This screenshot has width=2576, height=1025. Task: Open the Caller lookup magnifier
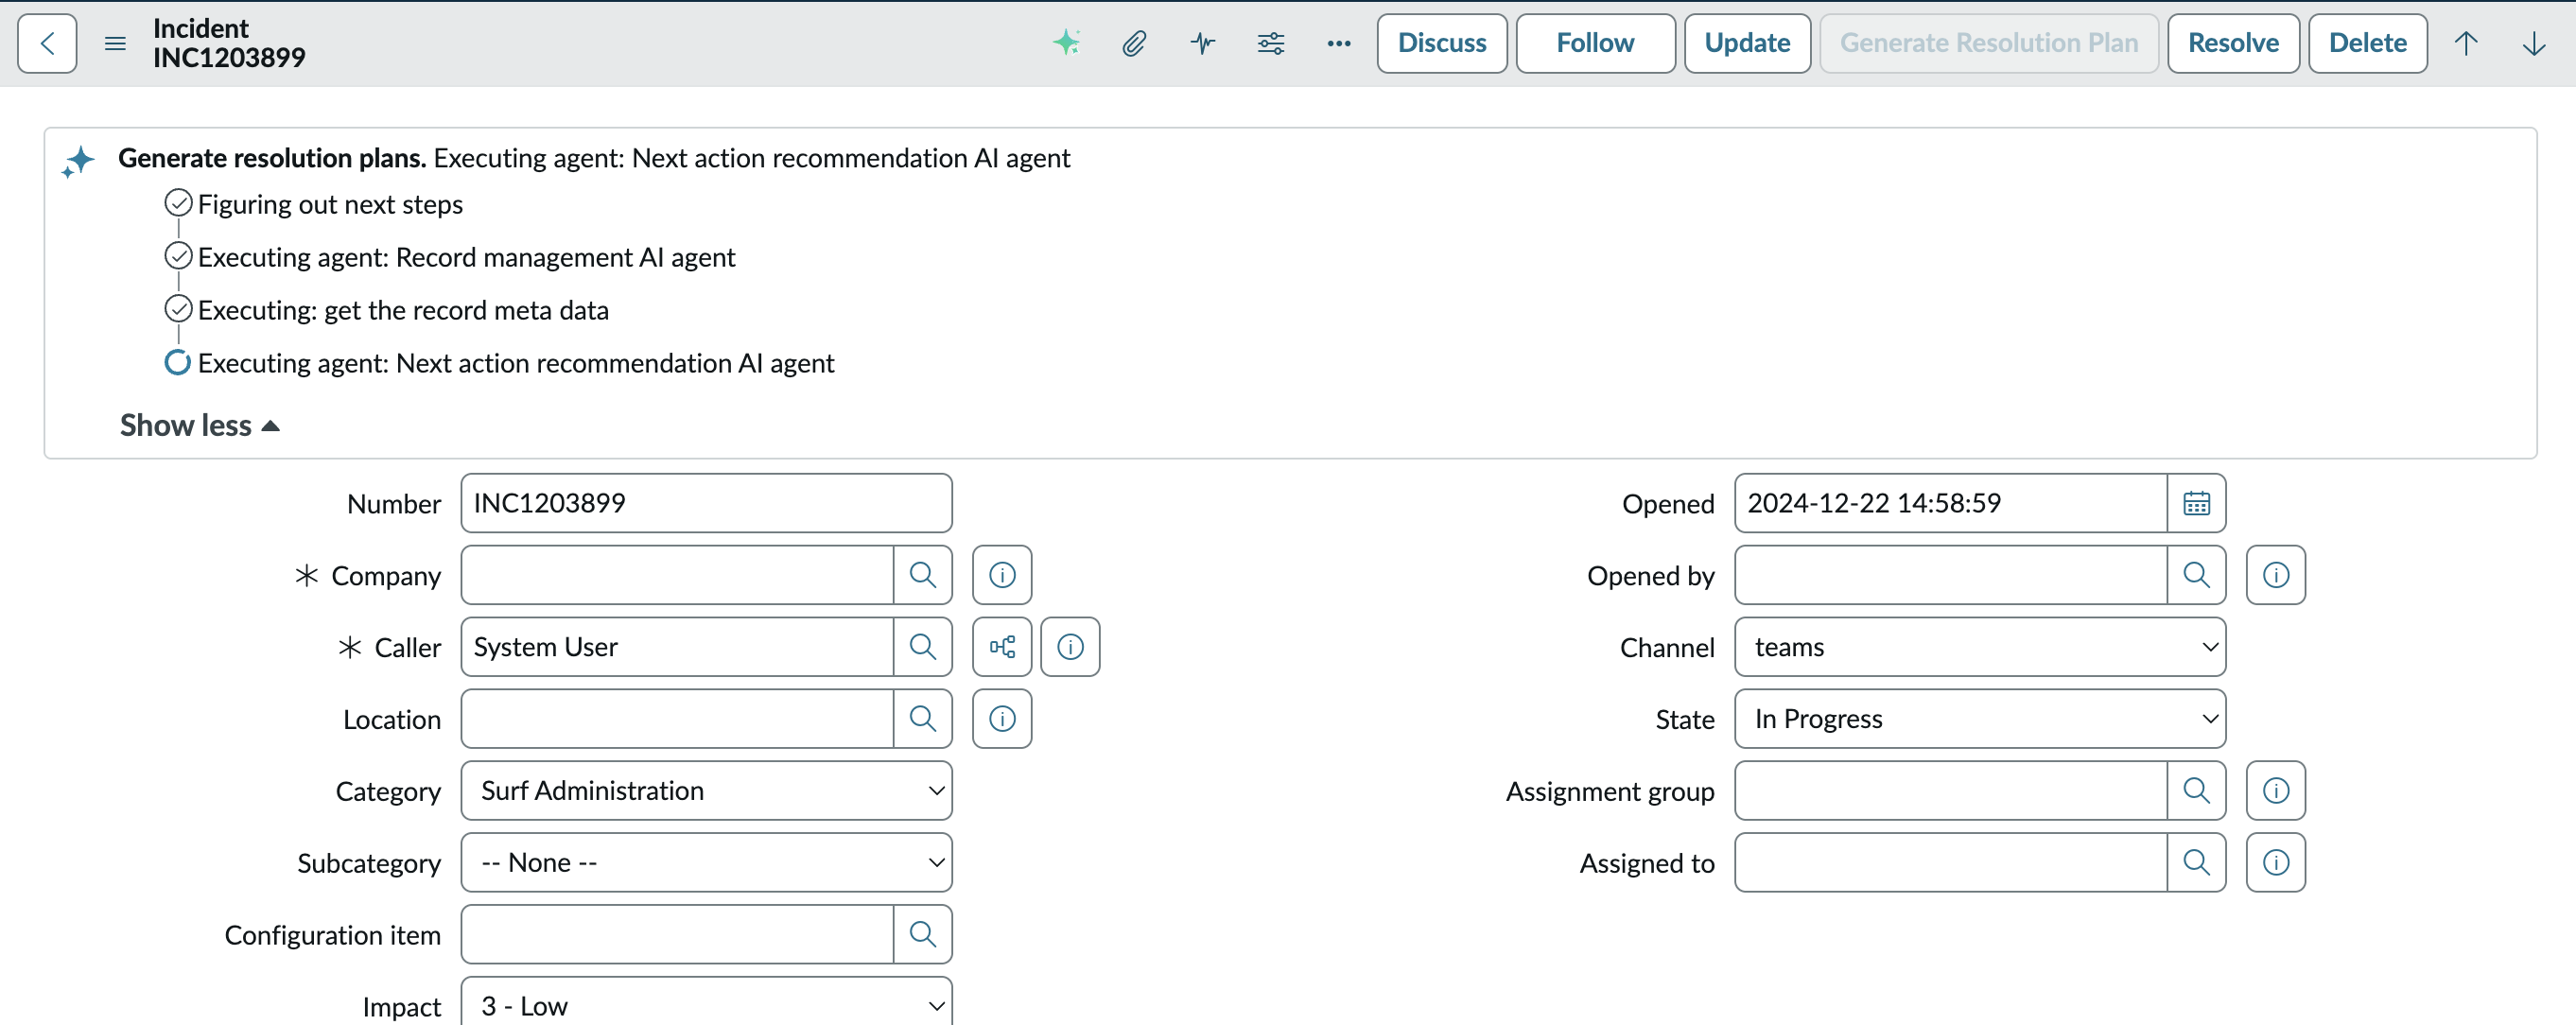pos(922,647)
